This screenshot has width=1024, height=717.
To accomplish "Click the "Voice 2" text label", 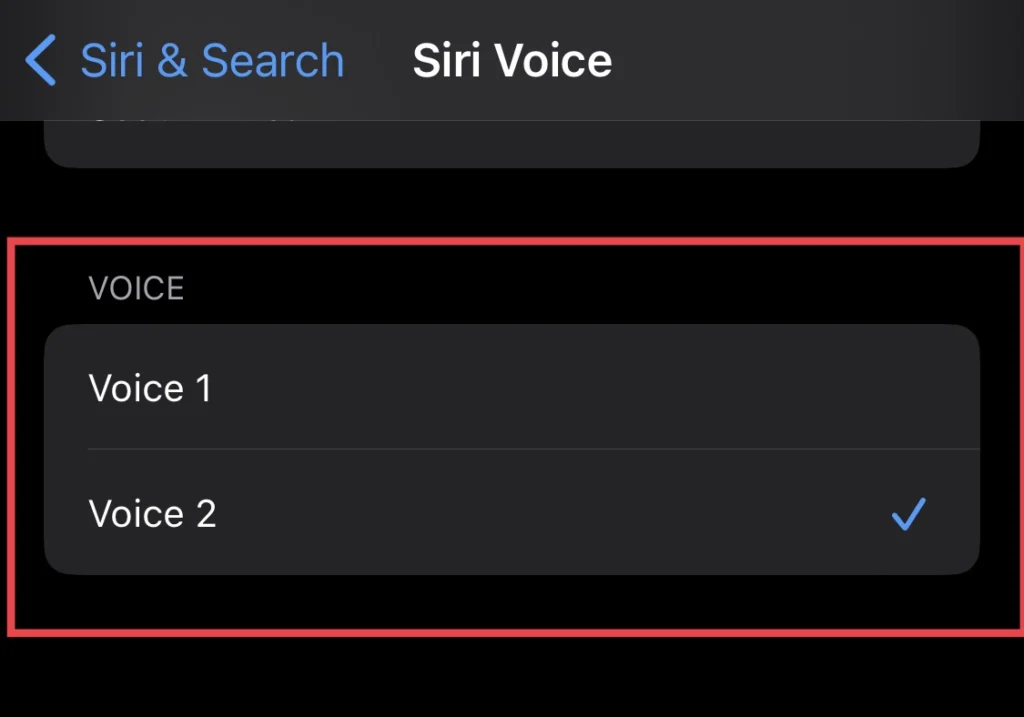I will [152, 513].
